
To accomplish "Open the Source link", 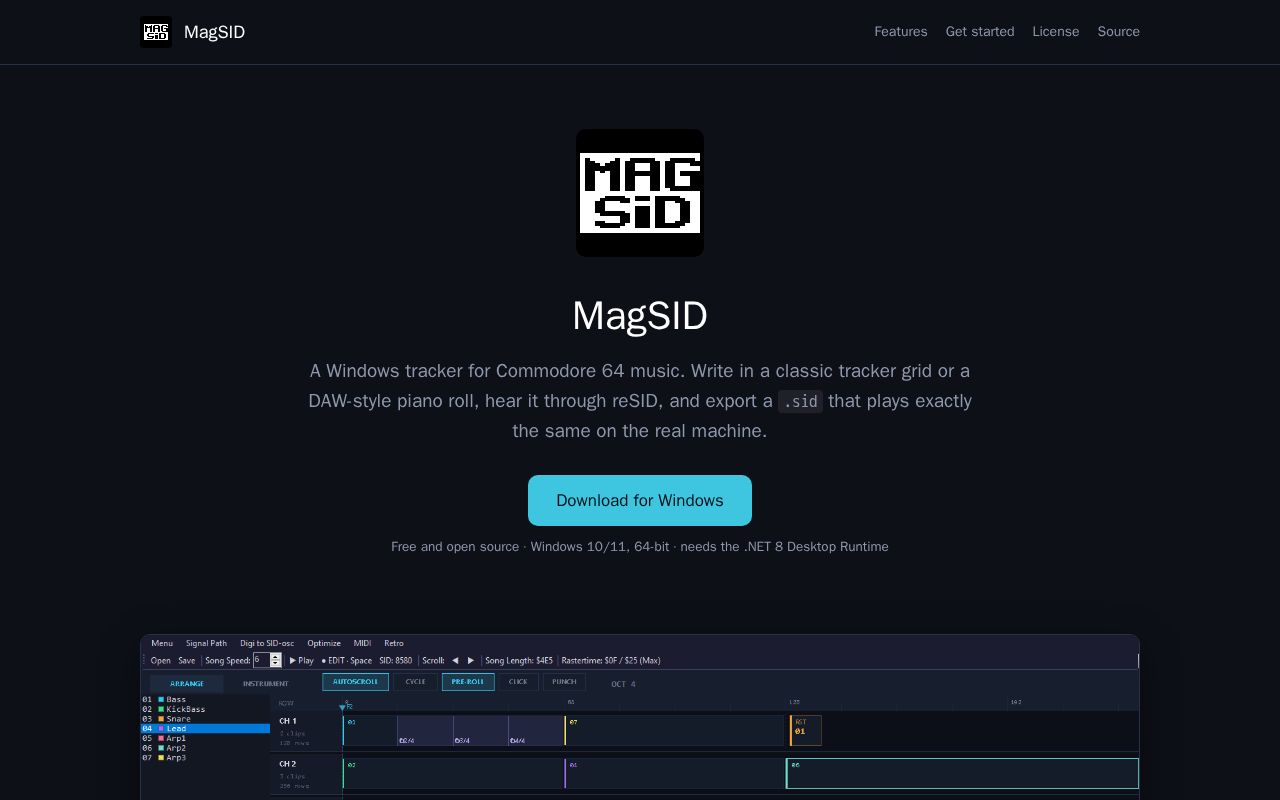I will [x=1119, y=32].
